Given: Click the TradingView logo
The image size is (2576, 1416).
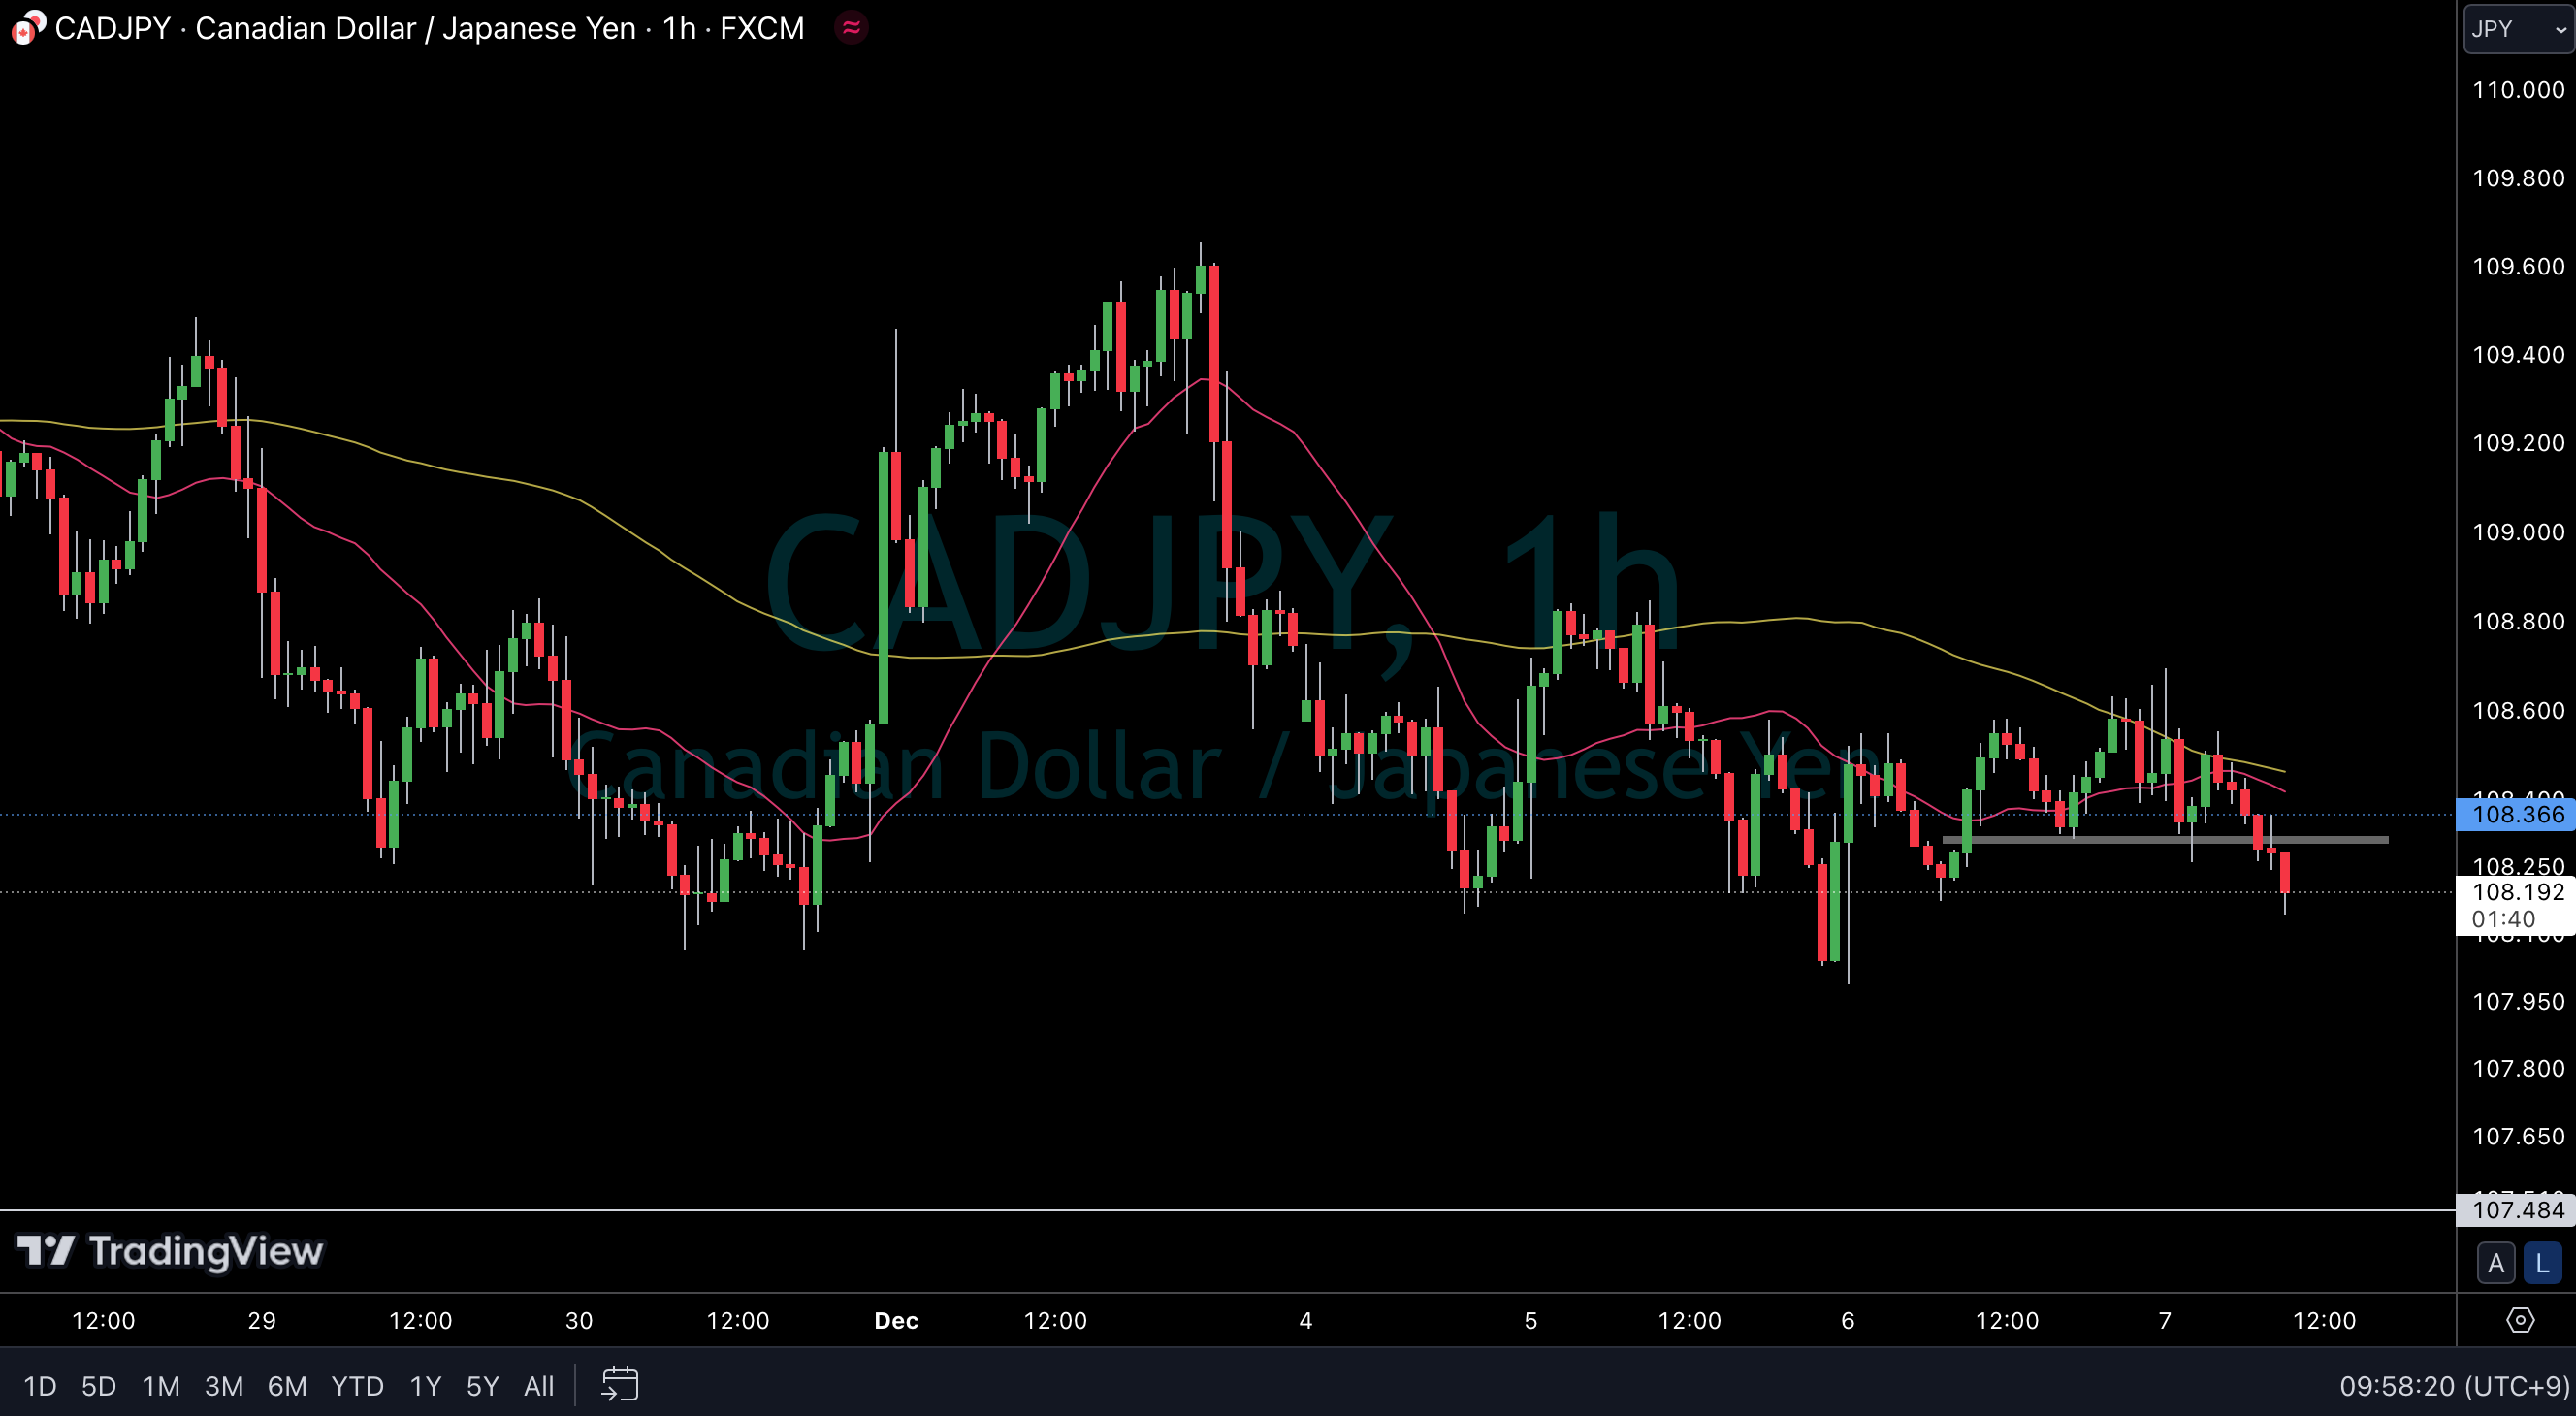Looking at the screenshot, I should (170, 1251).
